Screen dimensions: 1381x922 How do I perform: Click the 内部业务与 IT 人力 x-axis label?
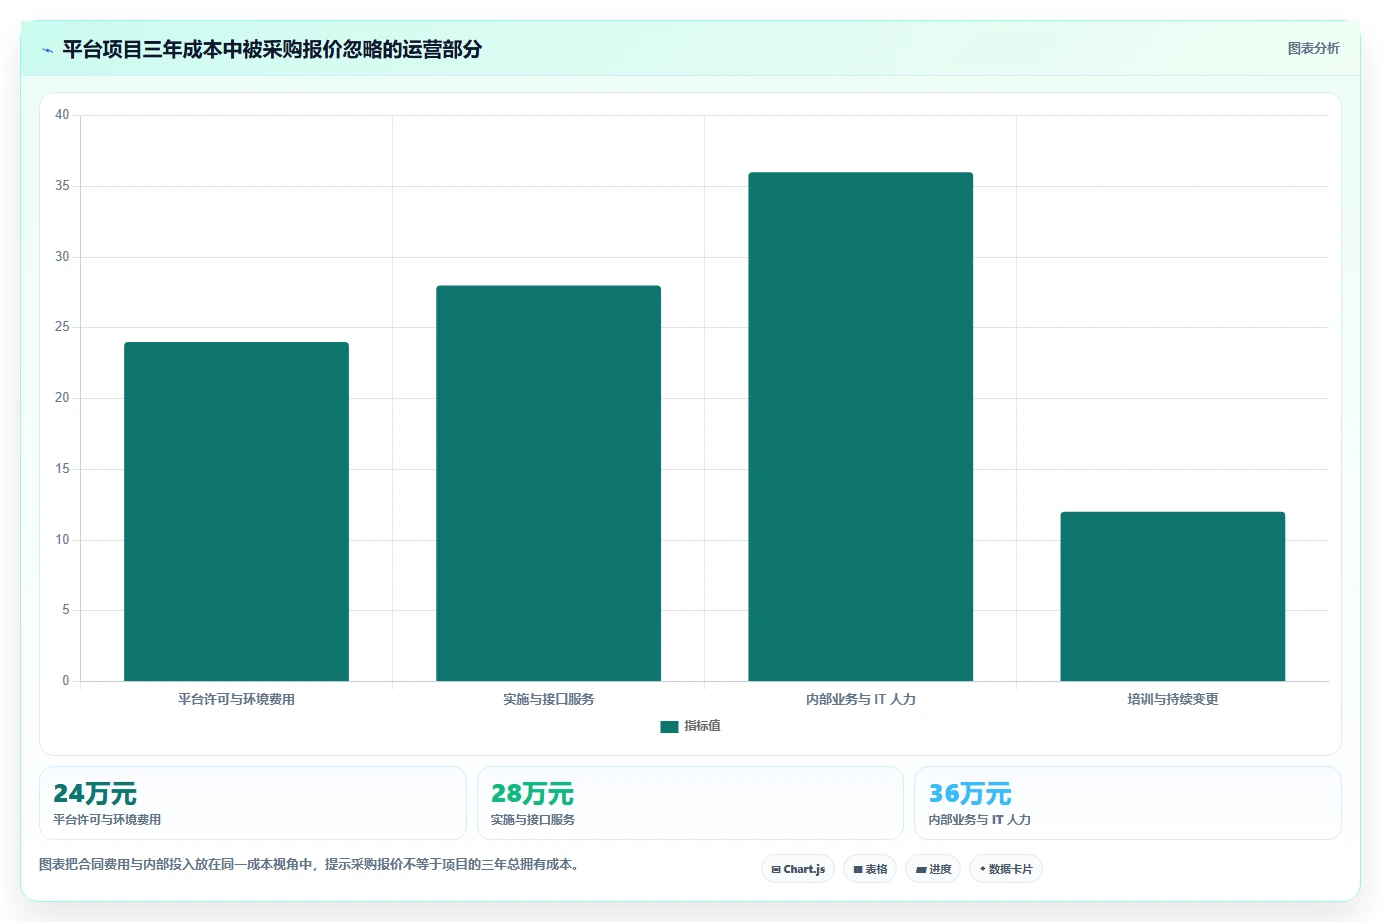click(860, 699)
